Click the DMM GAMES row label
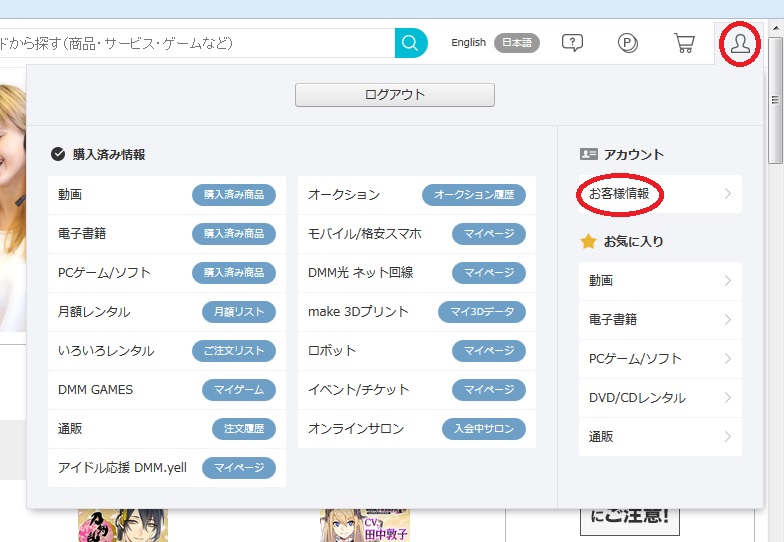The width and height of the screenshot is (784, 542). coord(96,390)
